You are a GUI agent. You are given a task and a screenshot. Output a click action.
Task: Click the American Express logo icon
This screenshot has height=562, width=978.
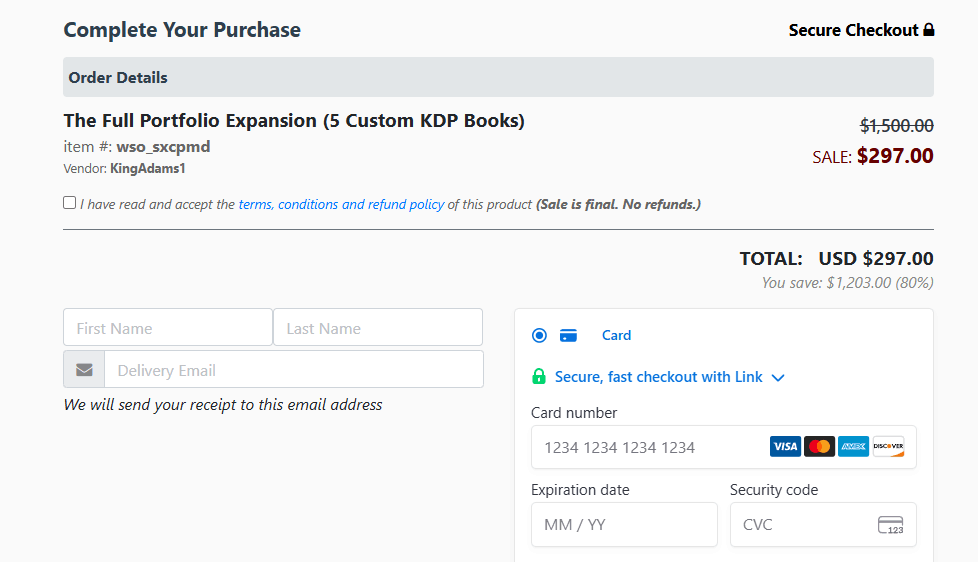click(853, 447)
